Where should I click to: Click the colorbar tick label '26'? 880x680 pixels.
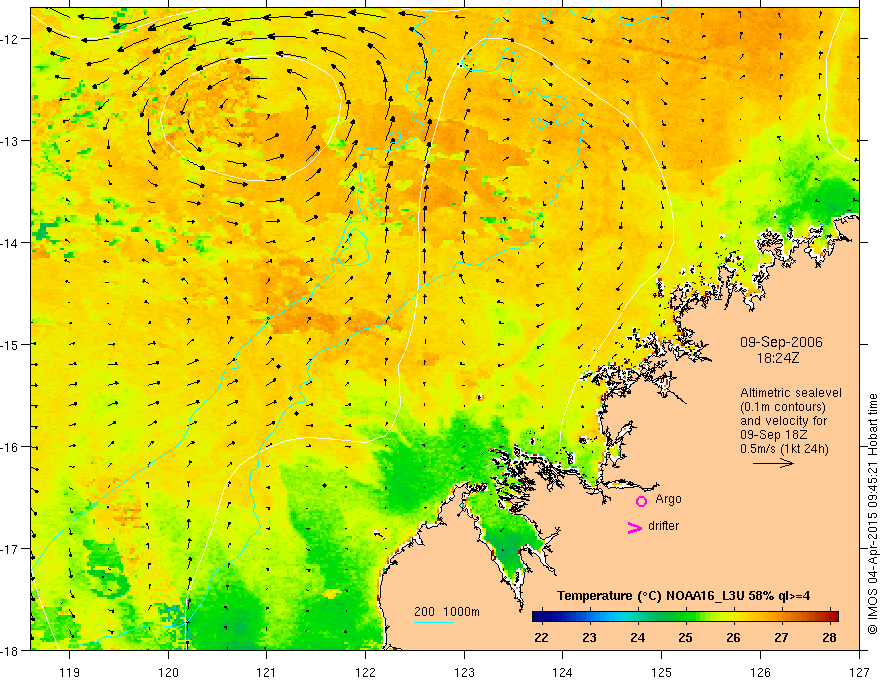click(733, 638)
